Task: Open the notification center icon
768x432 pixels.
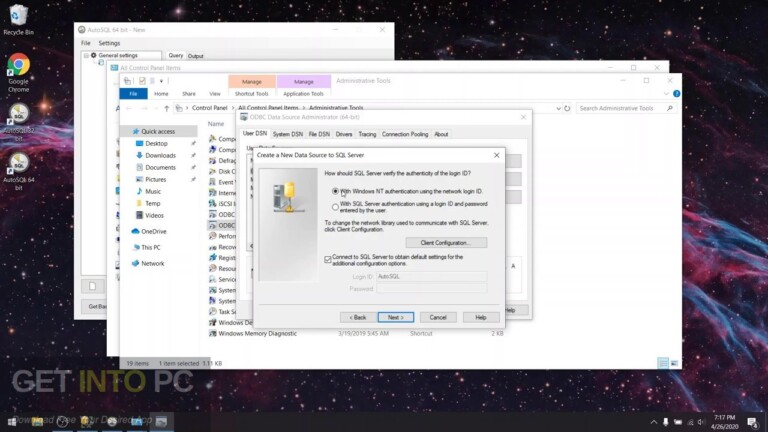Action: [x=753, y=422]
